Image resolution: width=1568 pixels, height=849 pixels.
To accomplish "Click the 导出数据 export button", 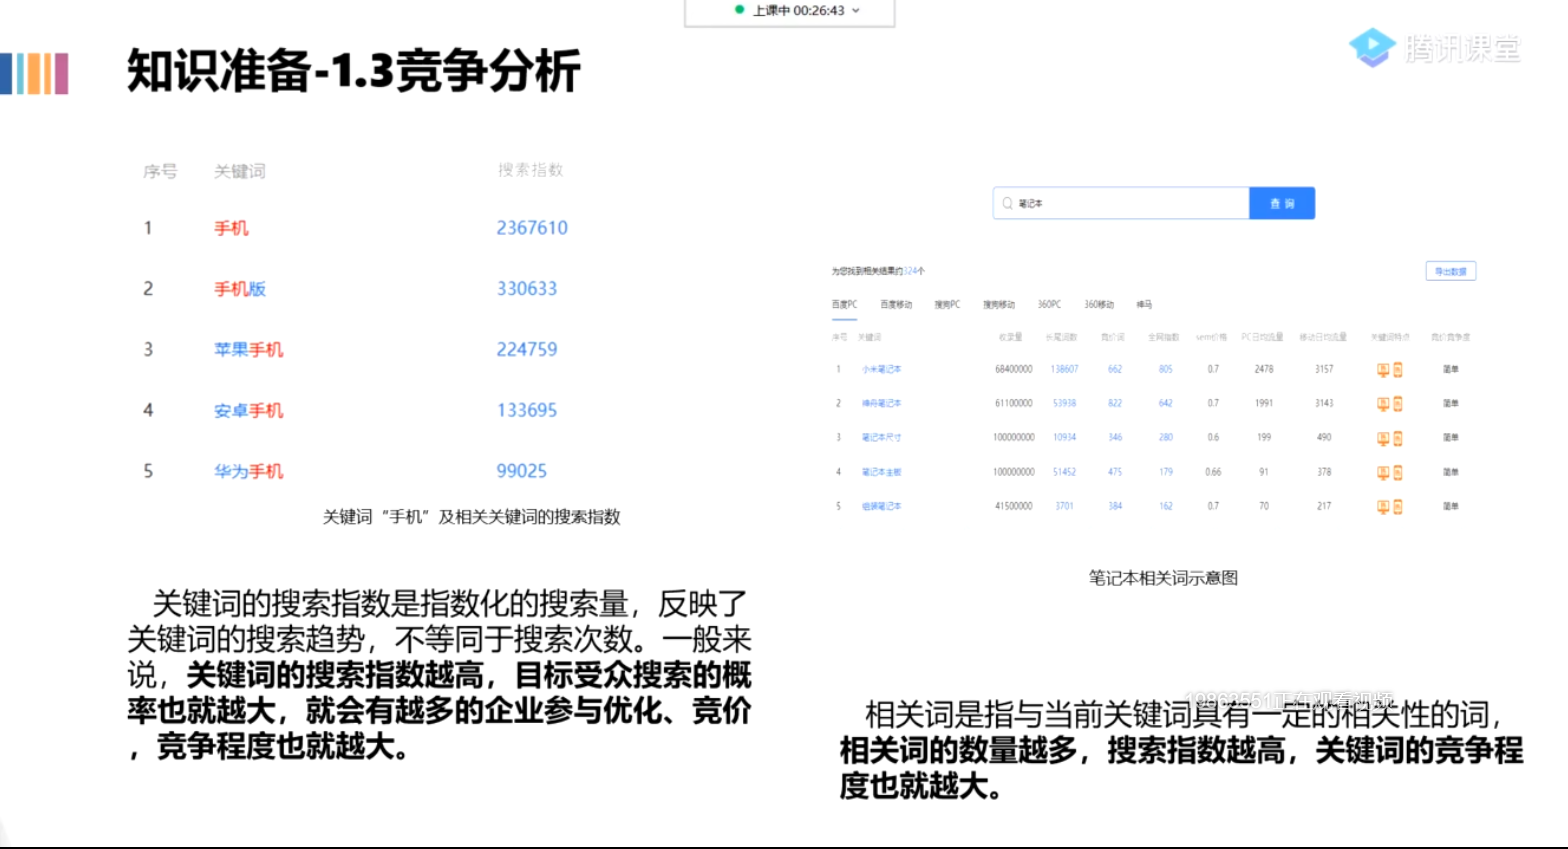I will pos(1450,271).
